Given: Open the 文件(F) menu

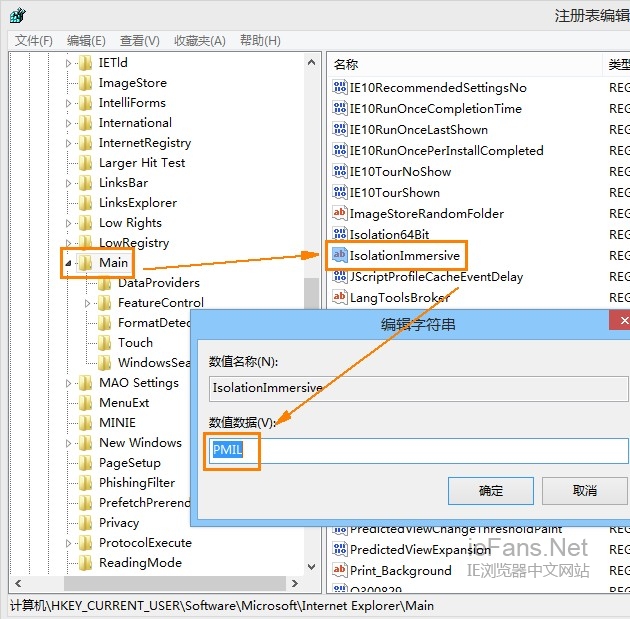Looking at the screenshot, I should (x=34, y=41).
